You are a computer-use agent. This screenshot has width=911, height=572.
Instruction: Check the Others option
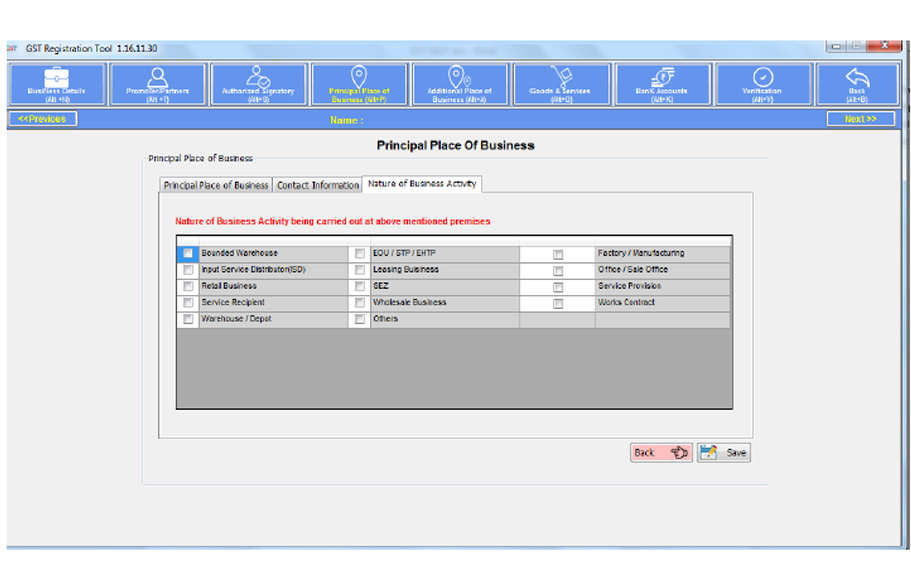pyautogui.click(x=360, y=320)
